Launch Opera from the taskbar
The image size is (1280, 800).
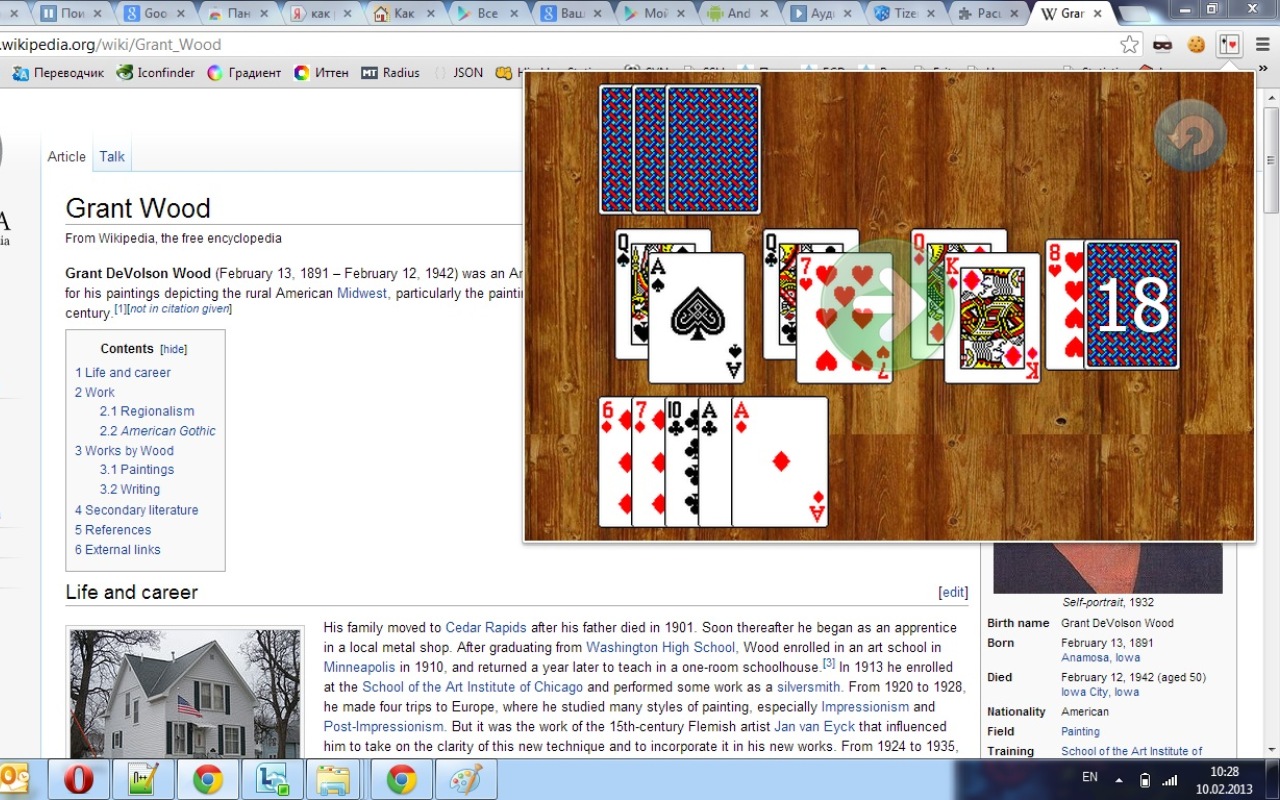pos(79,779)
